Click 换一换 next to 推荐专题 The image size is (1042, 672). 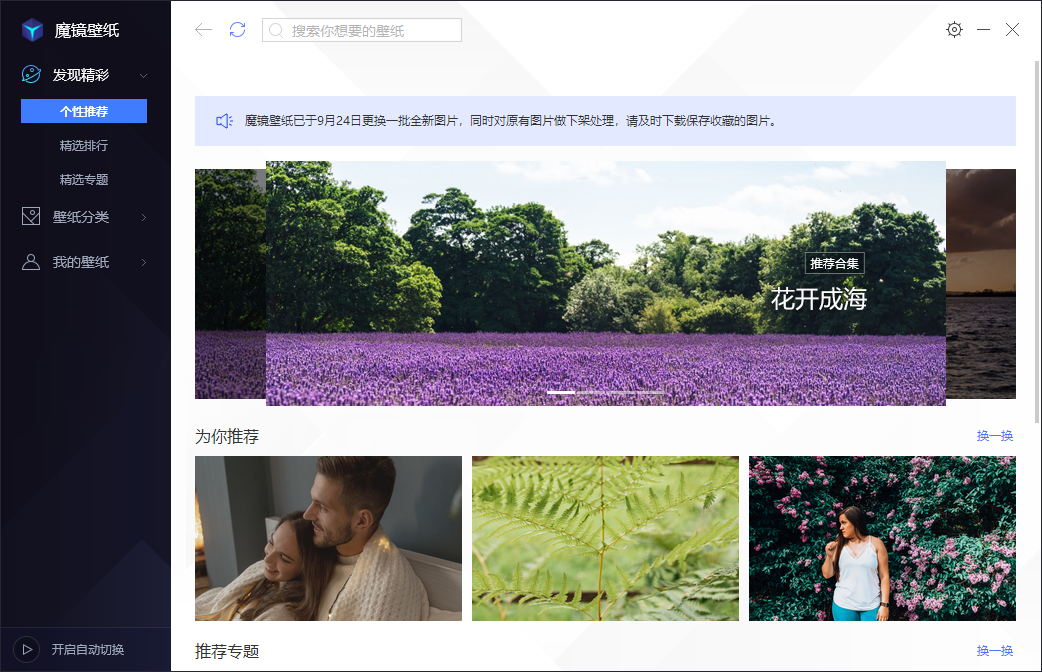point(995,651)
